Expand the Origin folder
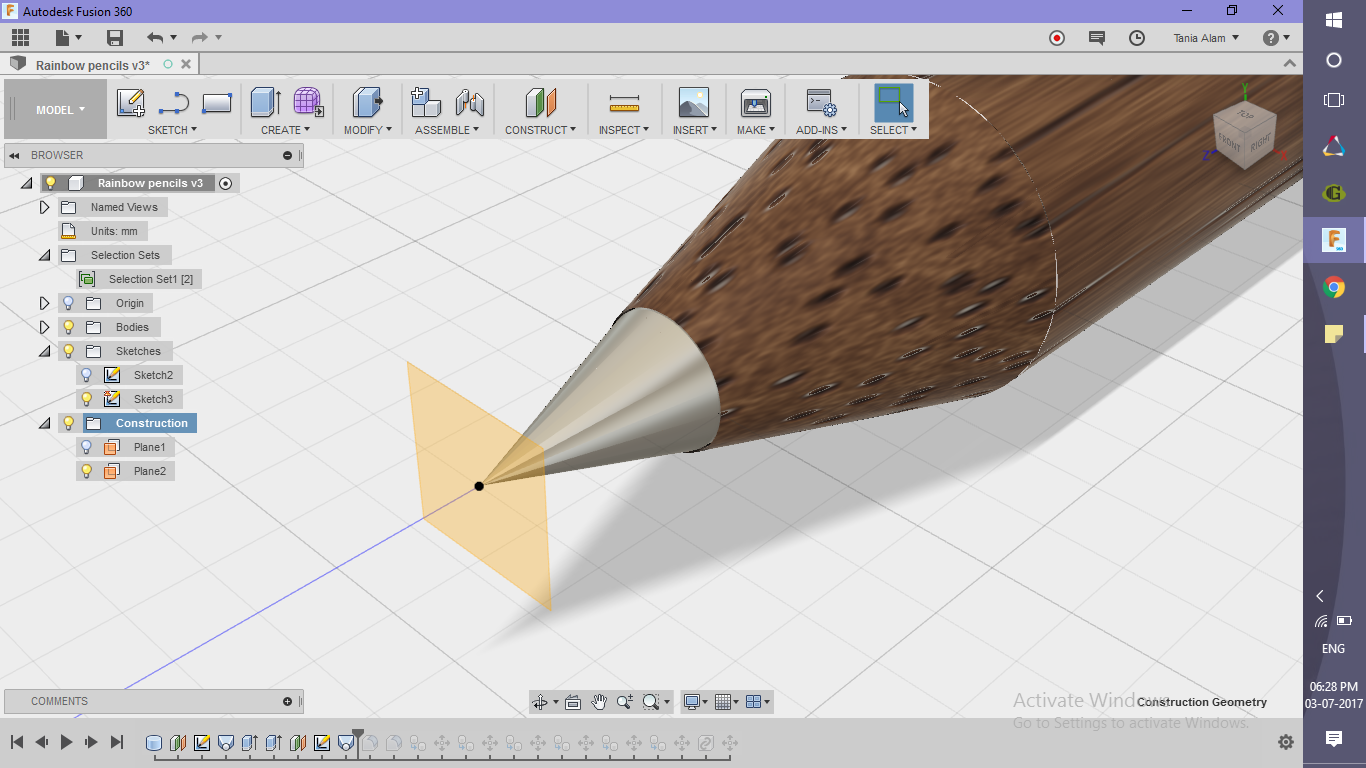The image size is (1366, 768). (44, 303)
